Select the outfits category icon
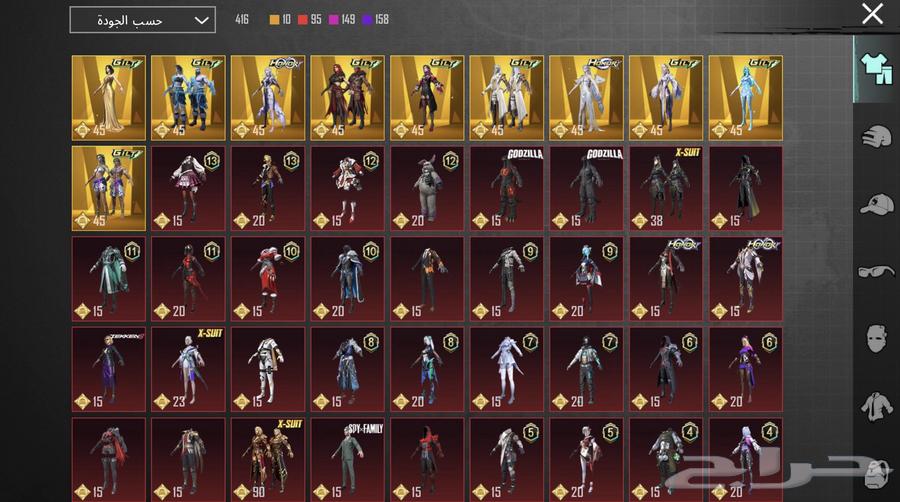The width and height of the screenshot is (900, 502). point(876,69)
